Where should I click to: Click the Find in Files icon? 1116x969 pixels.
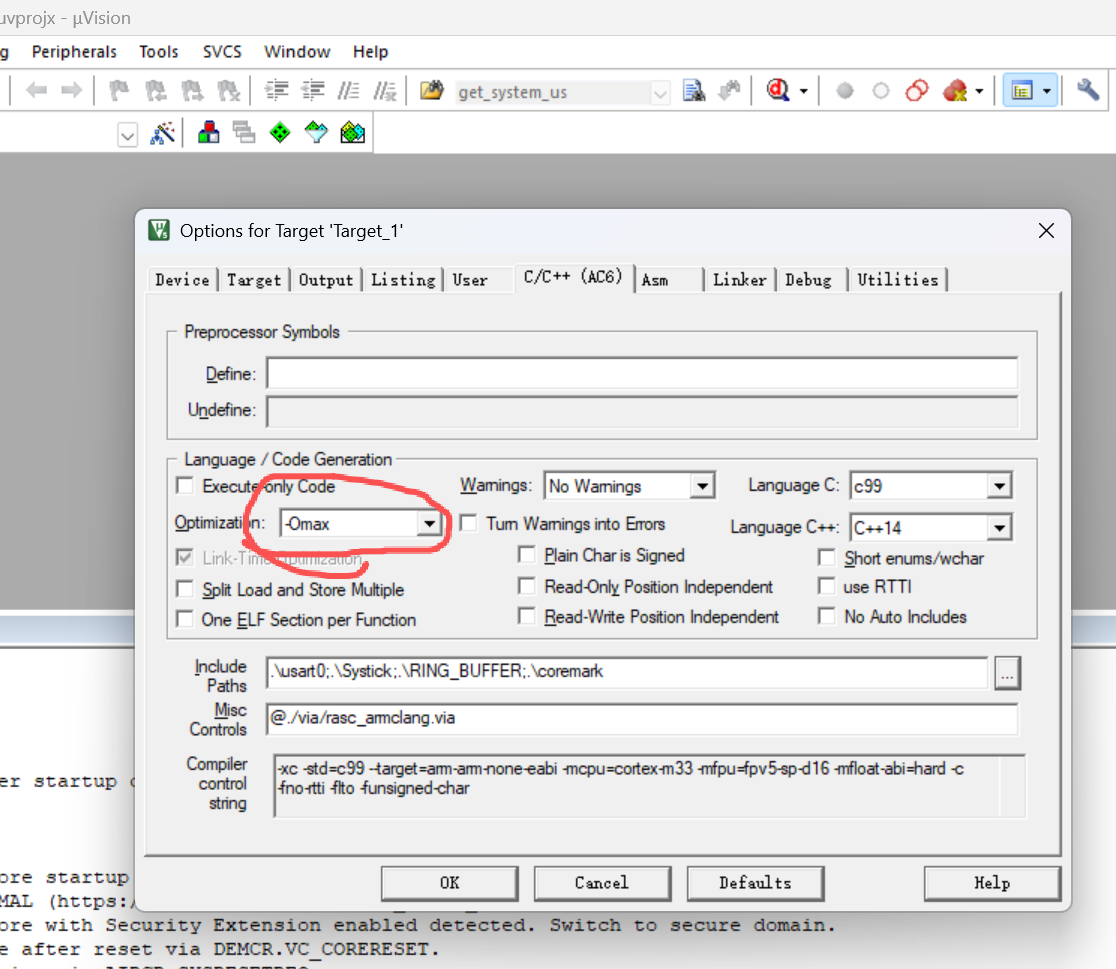click(694, 91)
